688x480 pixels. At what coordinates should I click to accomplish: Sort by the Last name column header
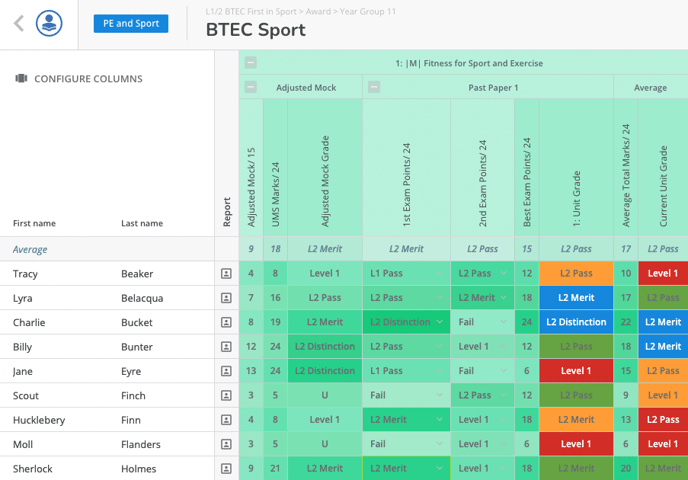pyautogui.click(x=141, y=223)
